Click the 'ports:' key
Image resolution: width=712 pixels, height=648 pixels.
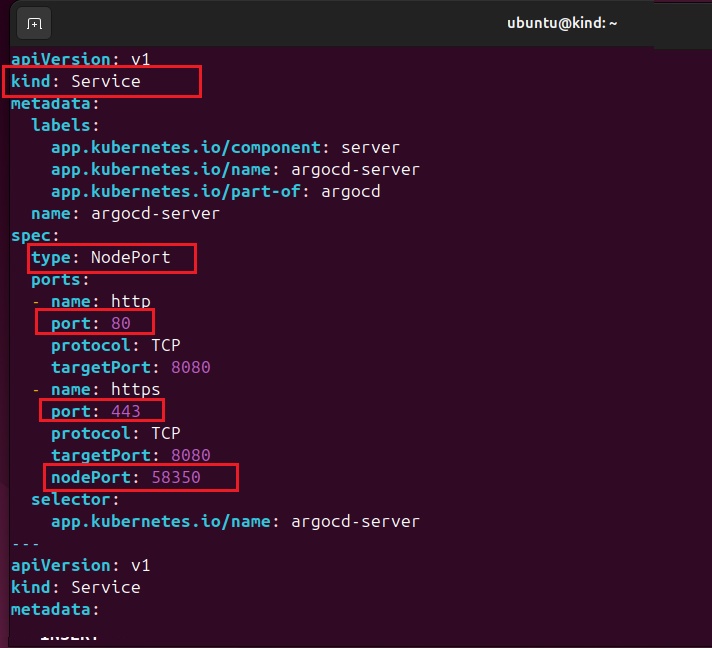(x=60, y=279)
